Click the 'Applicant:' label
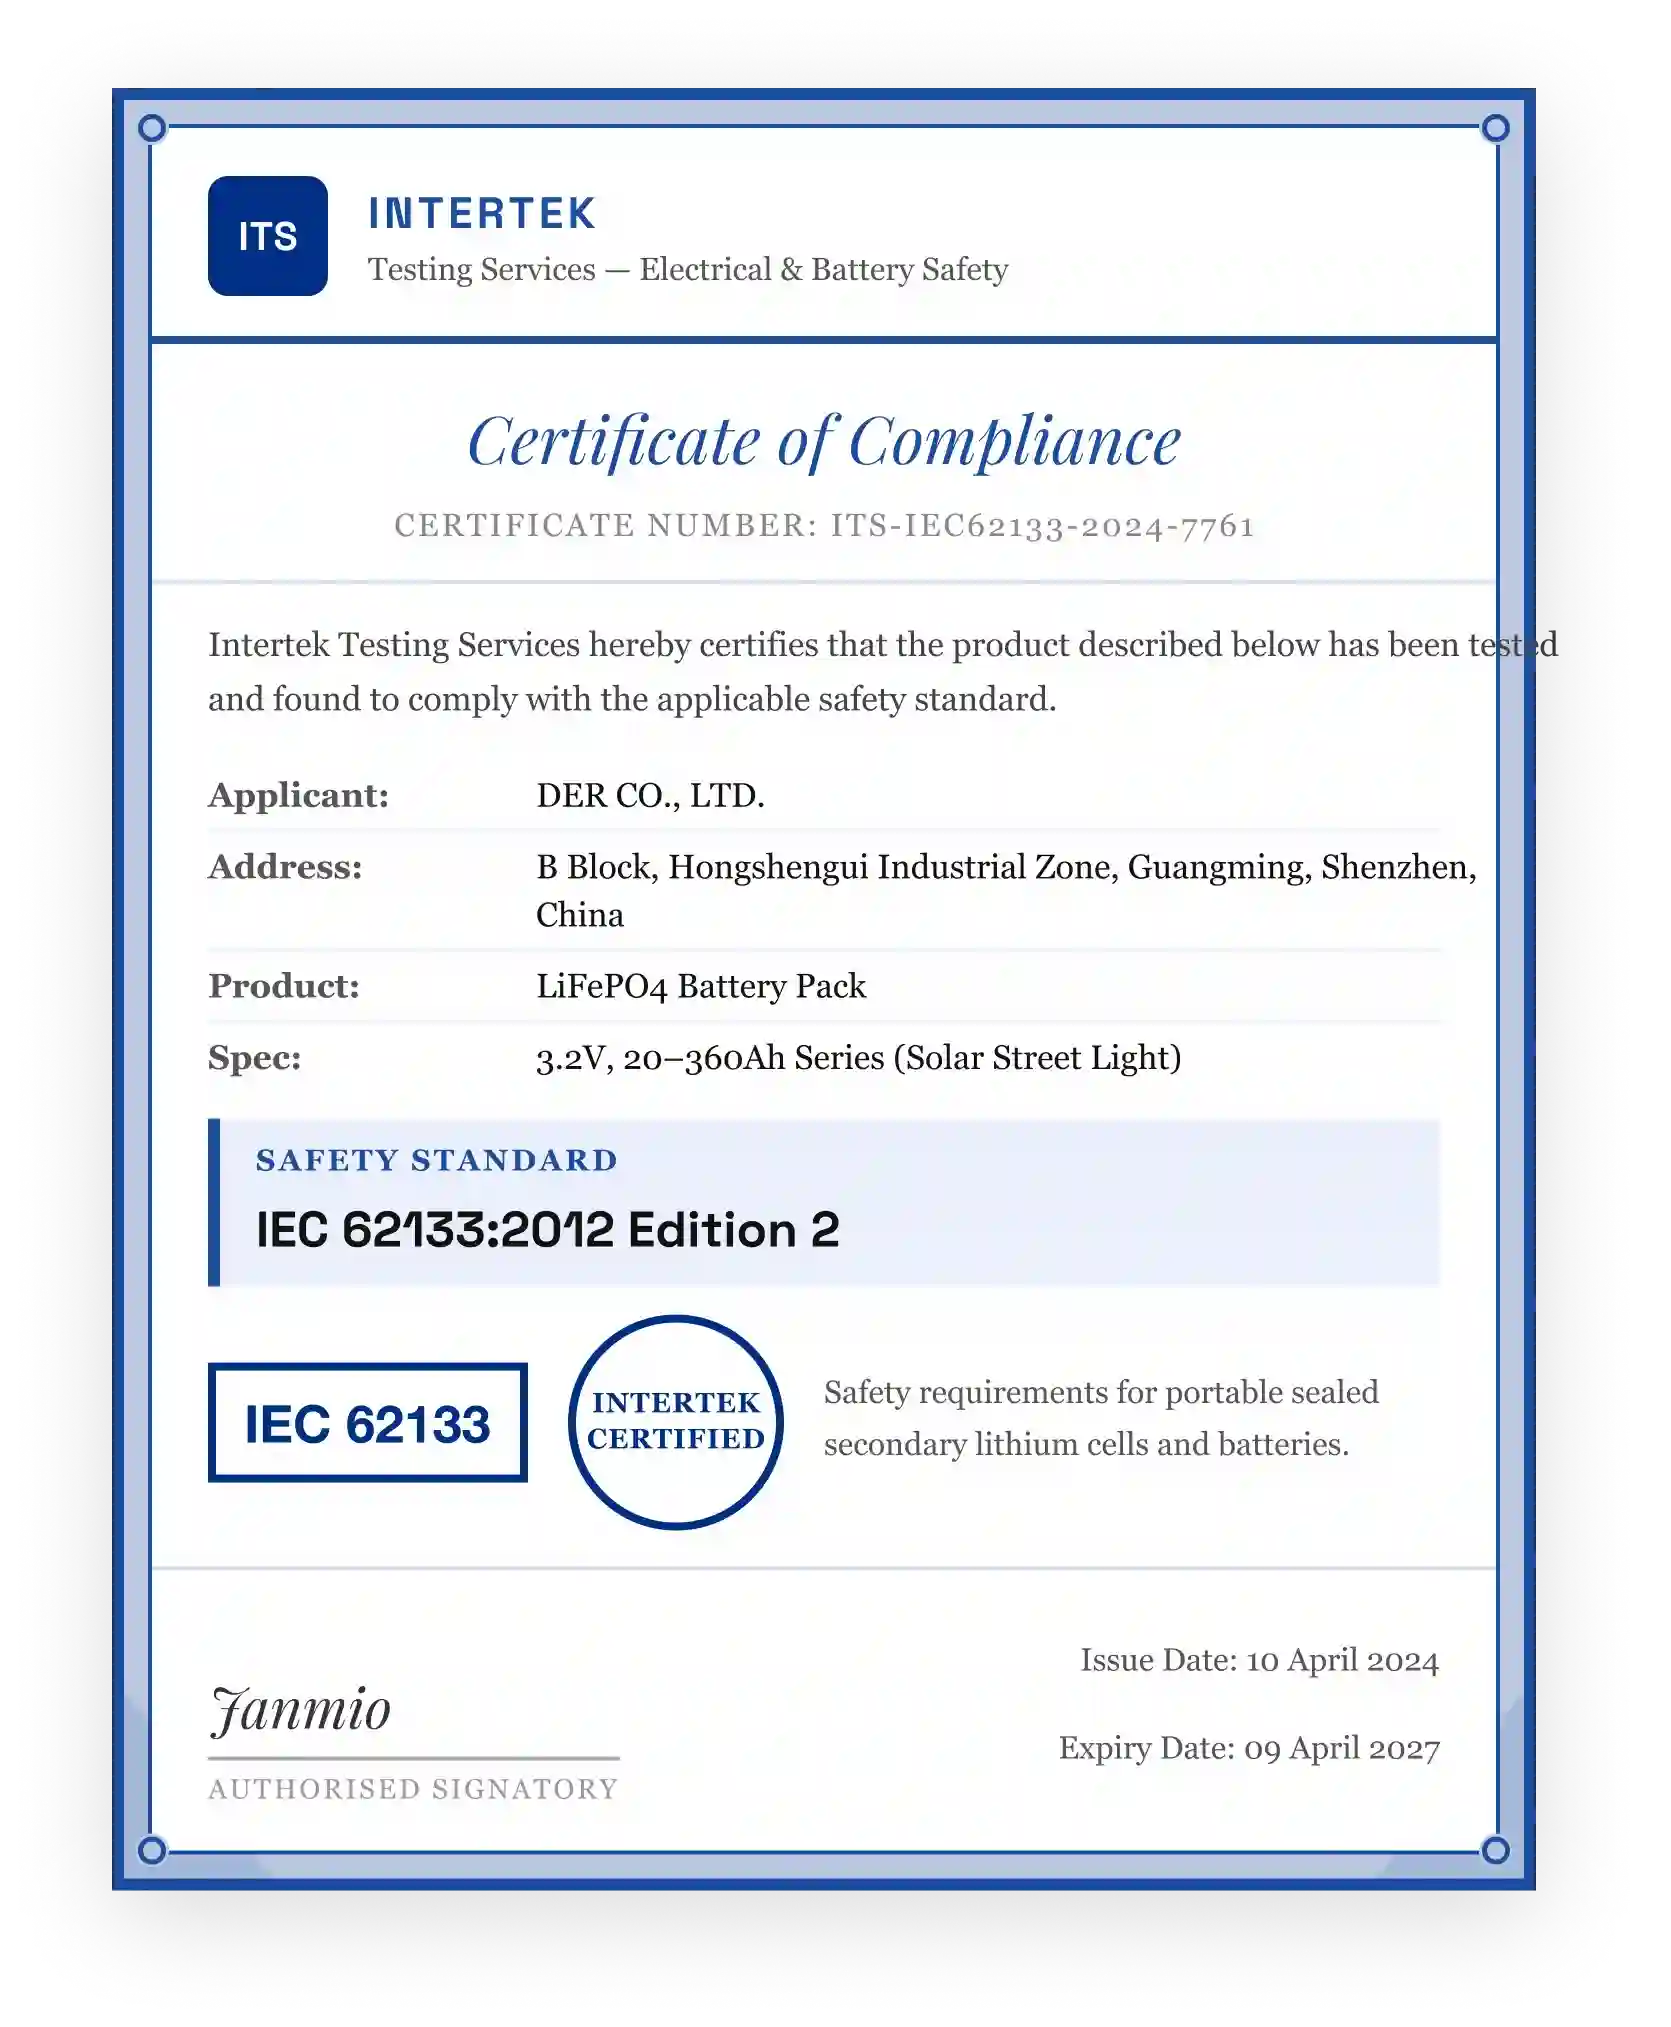 point(298,795)
